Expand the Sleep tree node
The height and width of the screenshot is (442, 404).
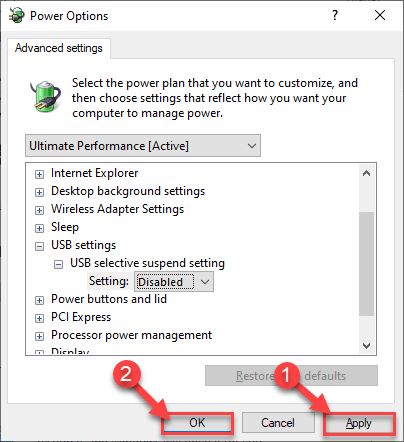click(x=39, y=228)
